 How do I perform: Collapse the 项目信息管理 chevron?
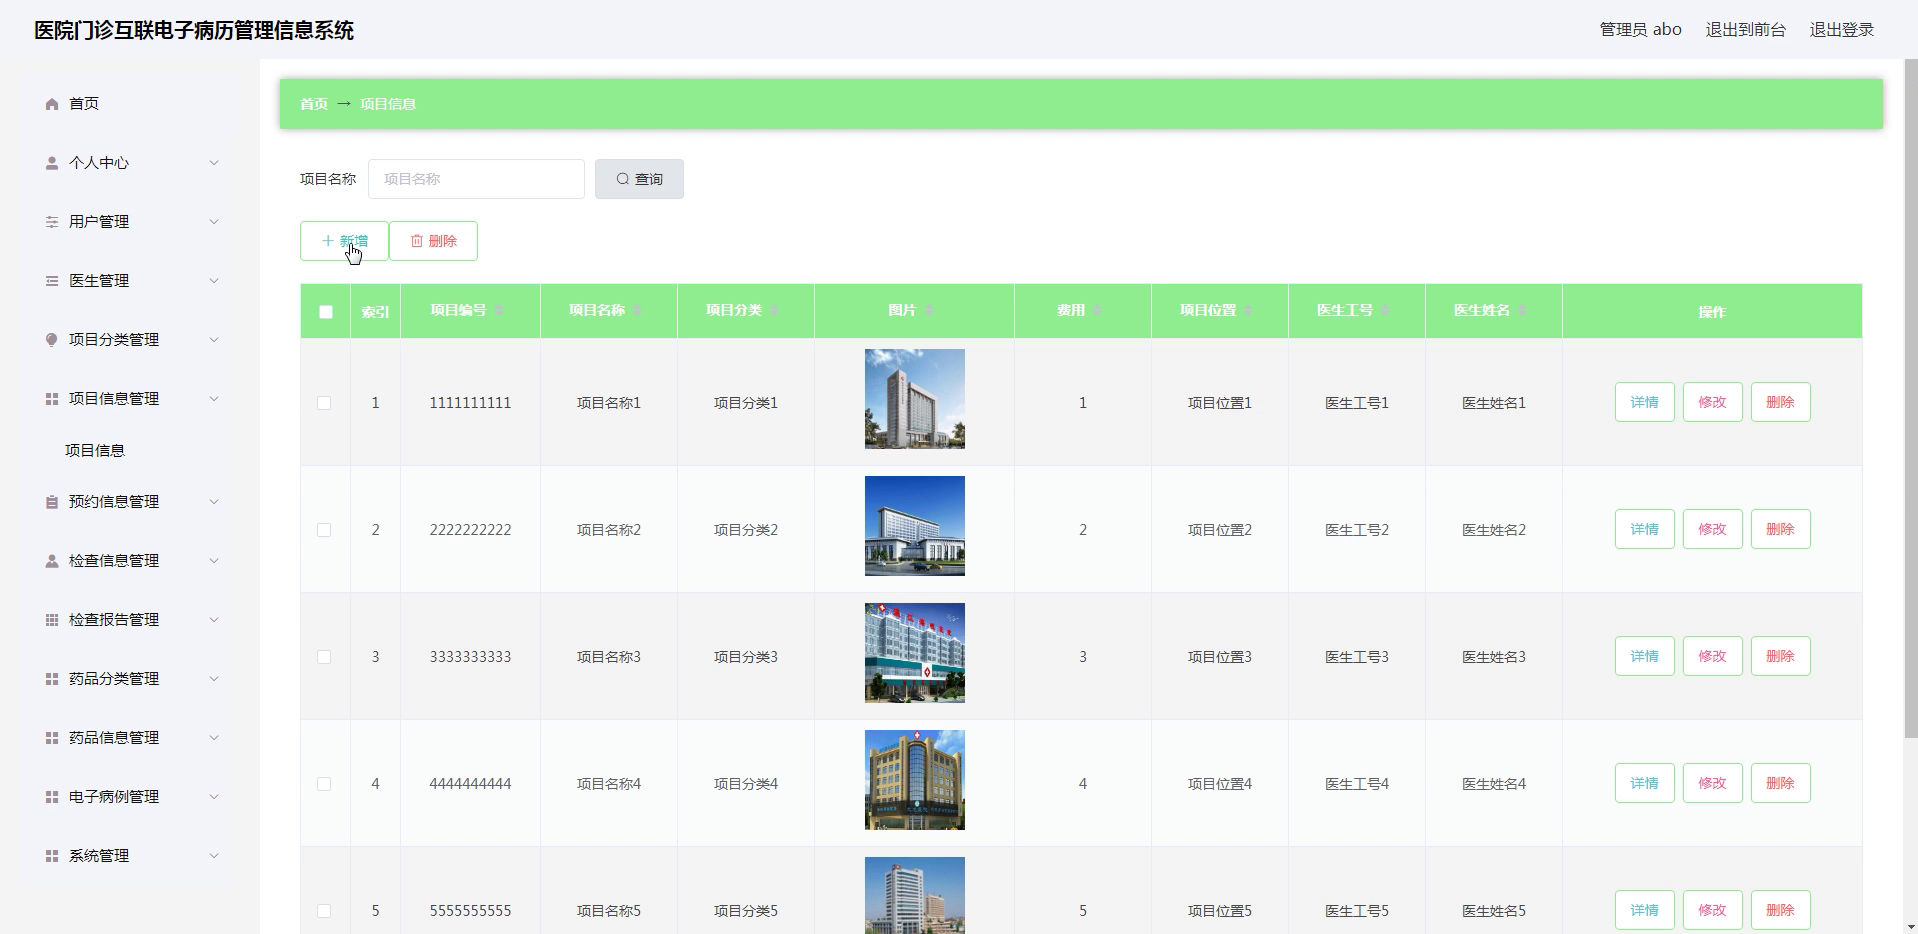(213, 399)
